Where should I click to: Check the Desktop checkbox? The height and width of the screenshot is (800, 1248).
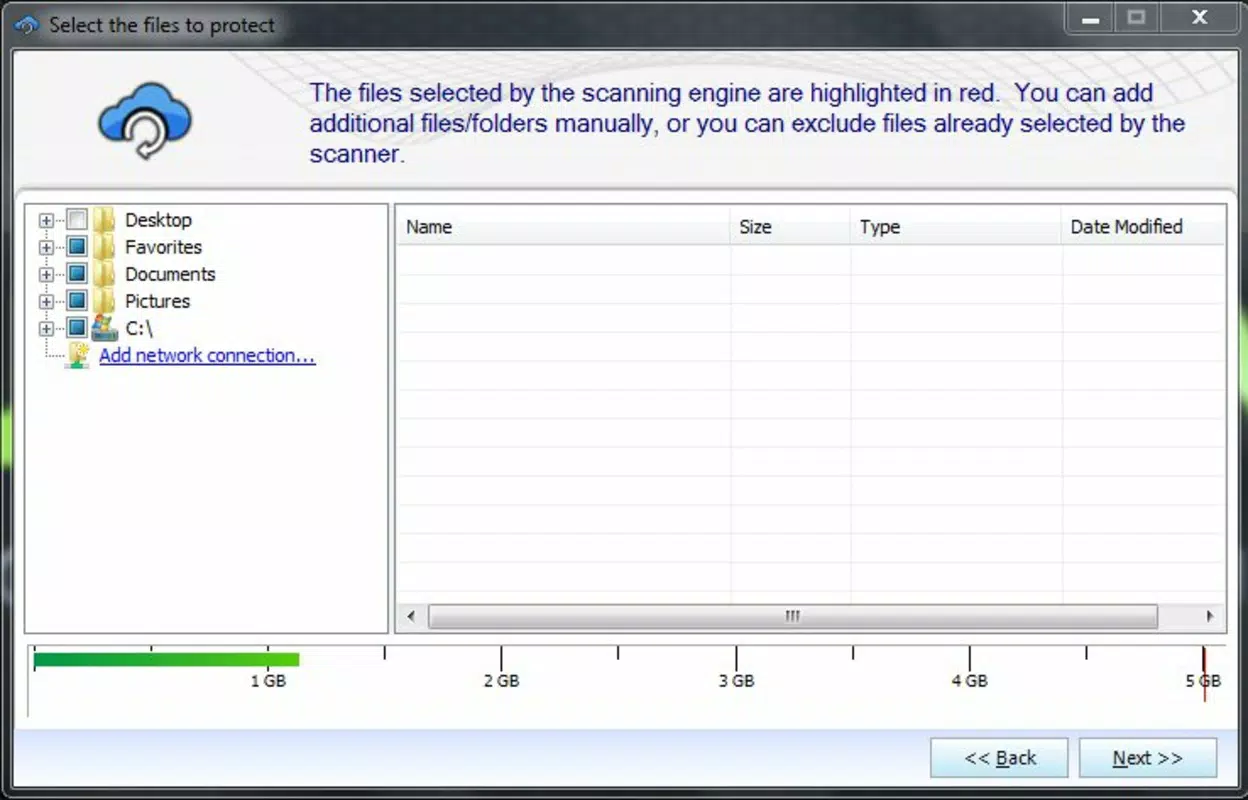click(77, 220)
